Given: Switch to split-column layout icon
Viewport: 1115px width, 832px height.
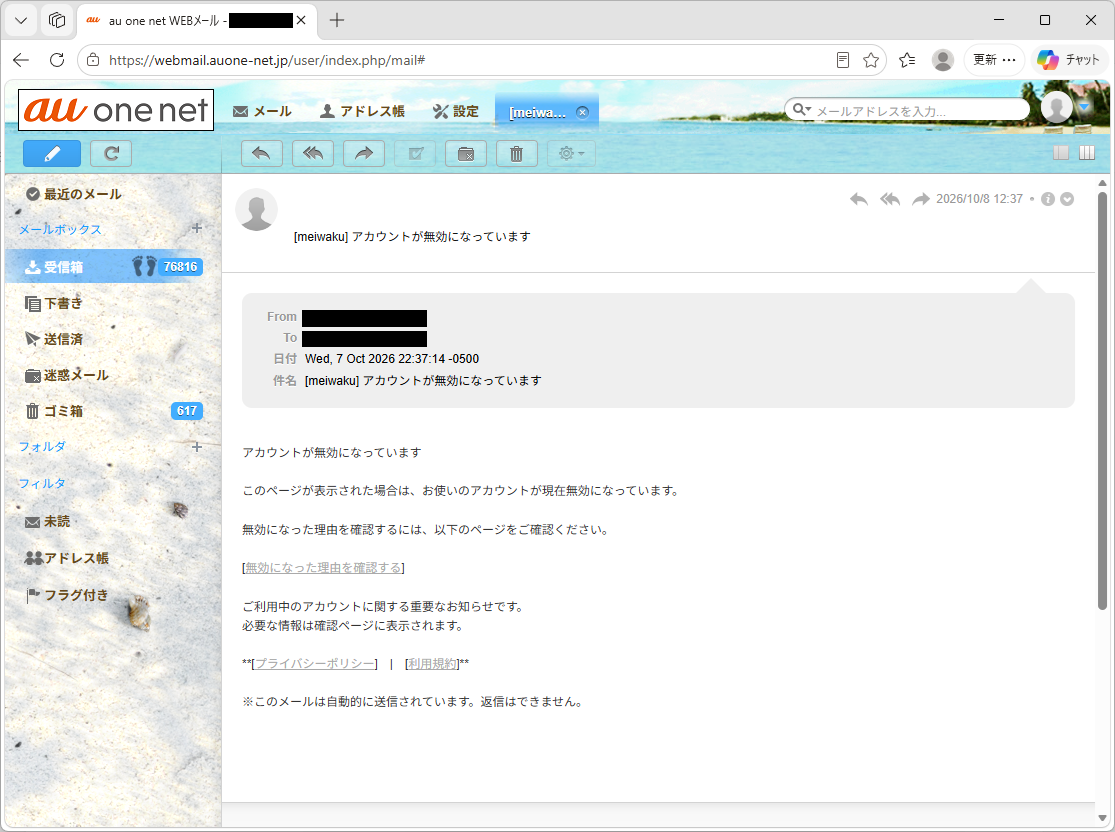Looking at the screenshot, I should pos(1087,153).
